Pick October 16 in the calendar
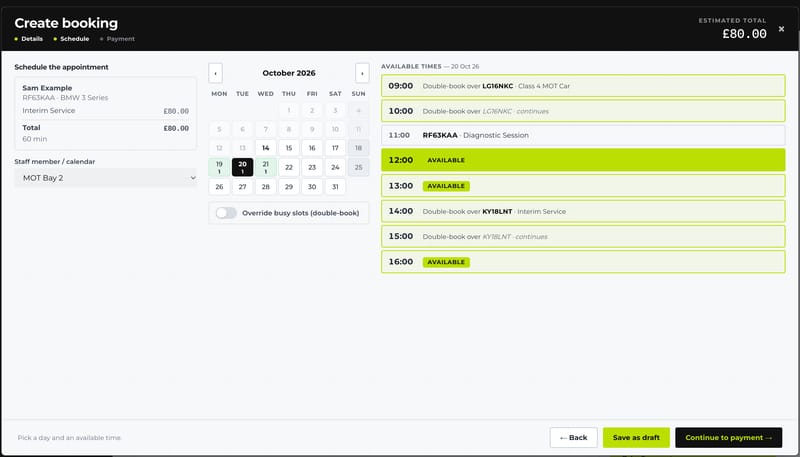 (312, 148)
